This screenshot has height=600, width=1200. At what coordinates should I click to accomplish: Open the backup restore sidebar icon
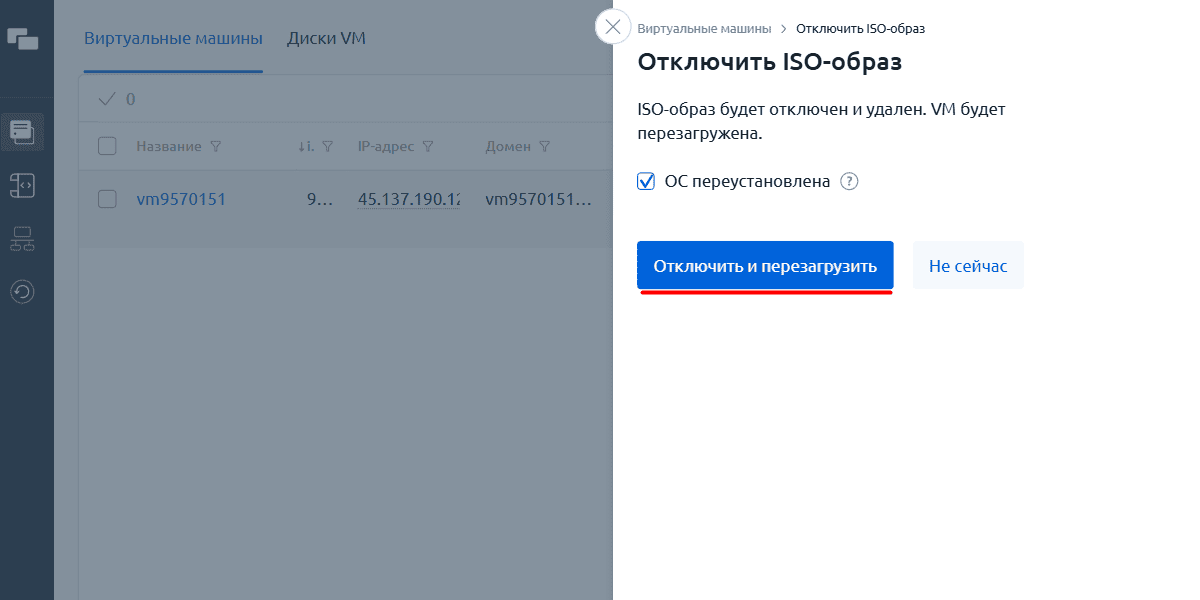22,292
